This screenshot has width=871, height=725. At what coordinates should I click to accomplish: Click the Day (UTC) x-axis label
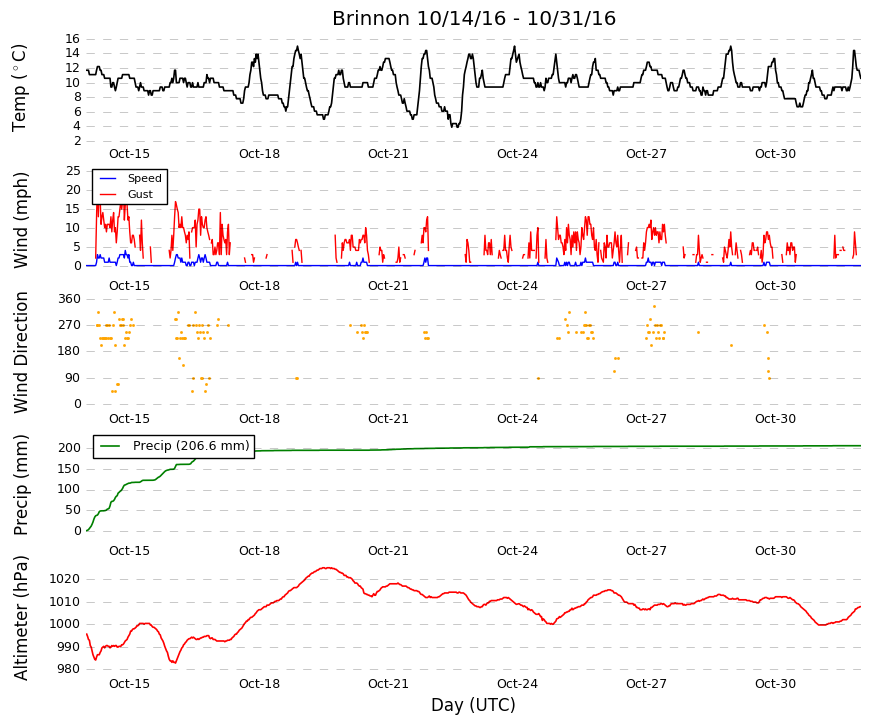[x=473, y=705]
